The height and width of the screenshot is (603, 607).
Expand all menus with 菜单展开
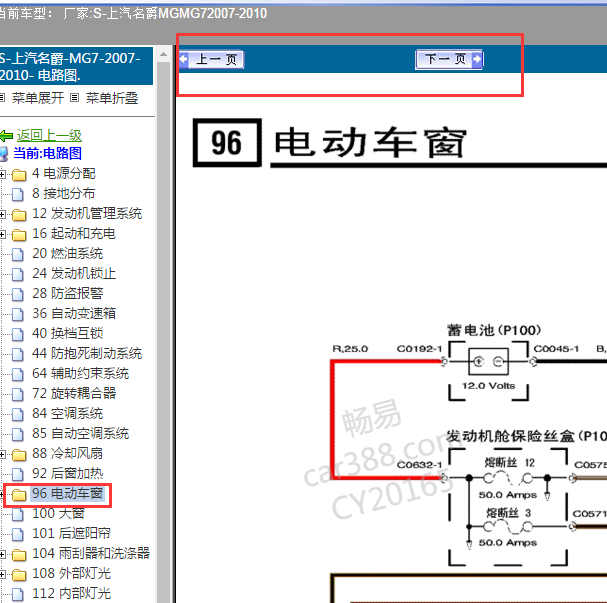(38, 98)
